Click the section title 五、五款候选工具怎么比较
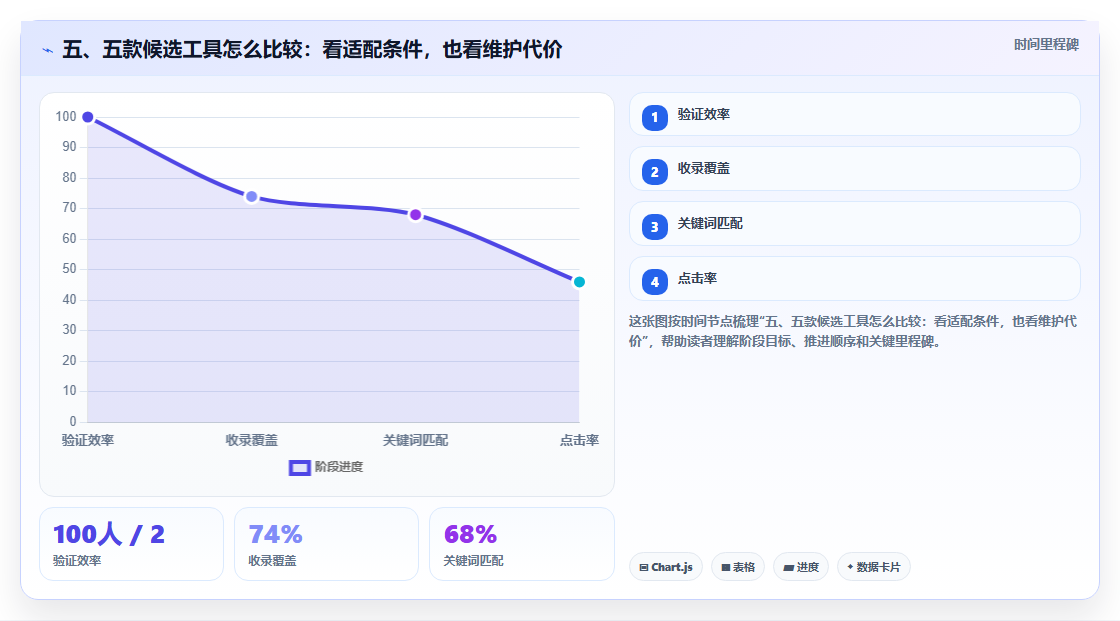 point(312,49)
